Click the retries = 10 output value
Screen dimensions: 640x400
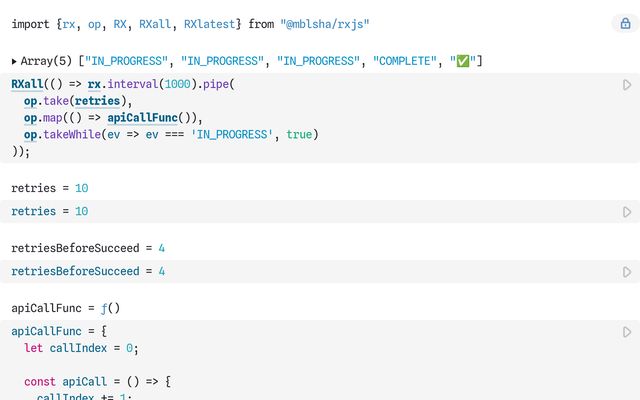click(50, 188)
